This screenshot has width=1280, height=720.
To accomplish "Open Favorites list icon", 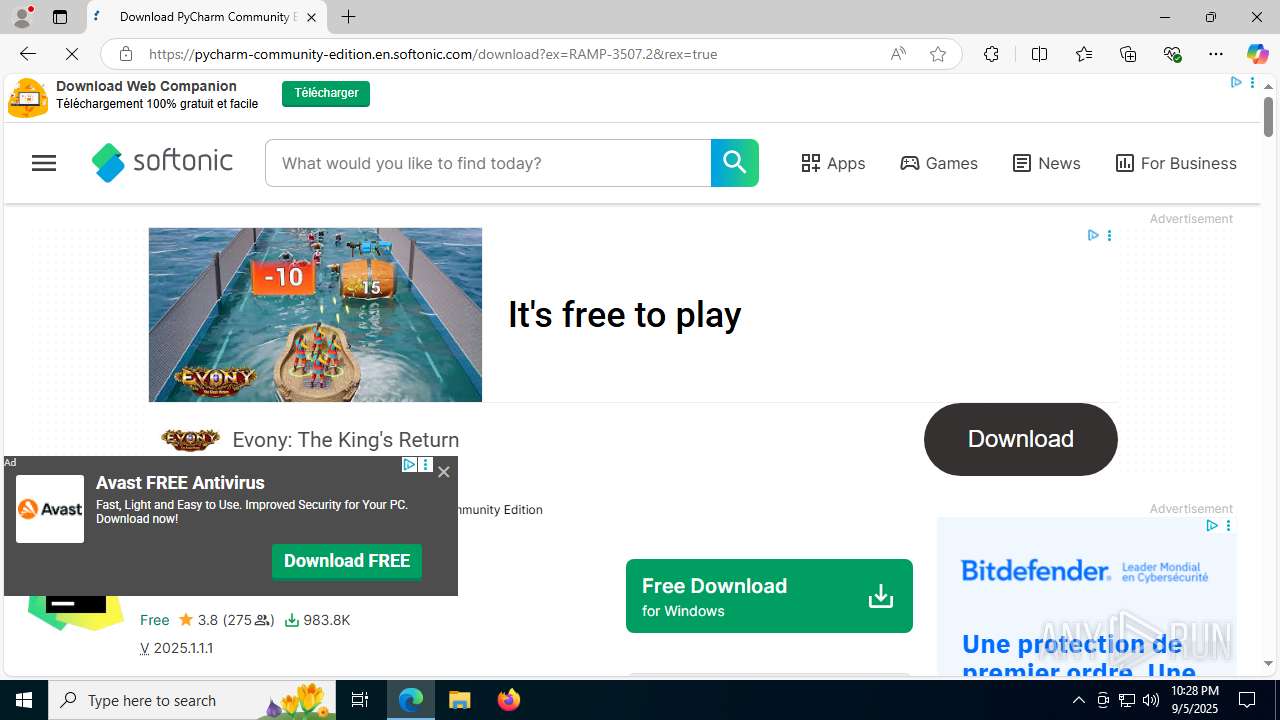I will tap(1083, 54).
